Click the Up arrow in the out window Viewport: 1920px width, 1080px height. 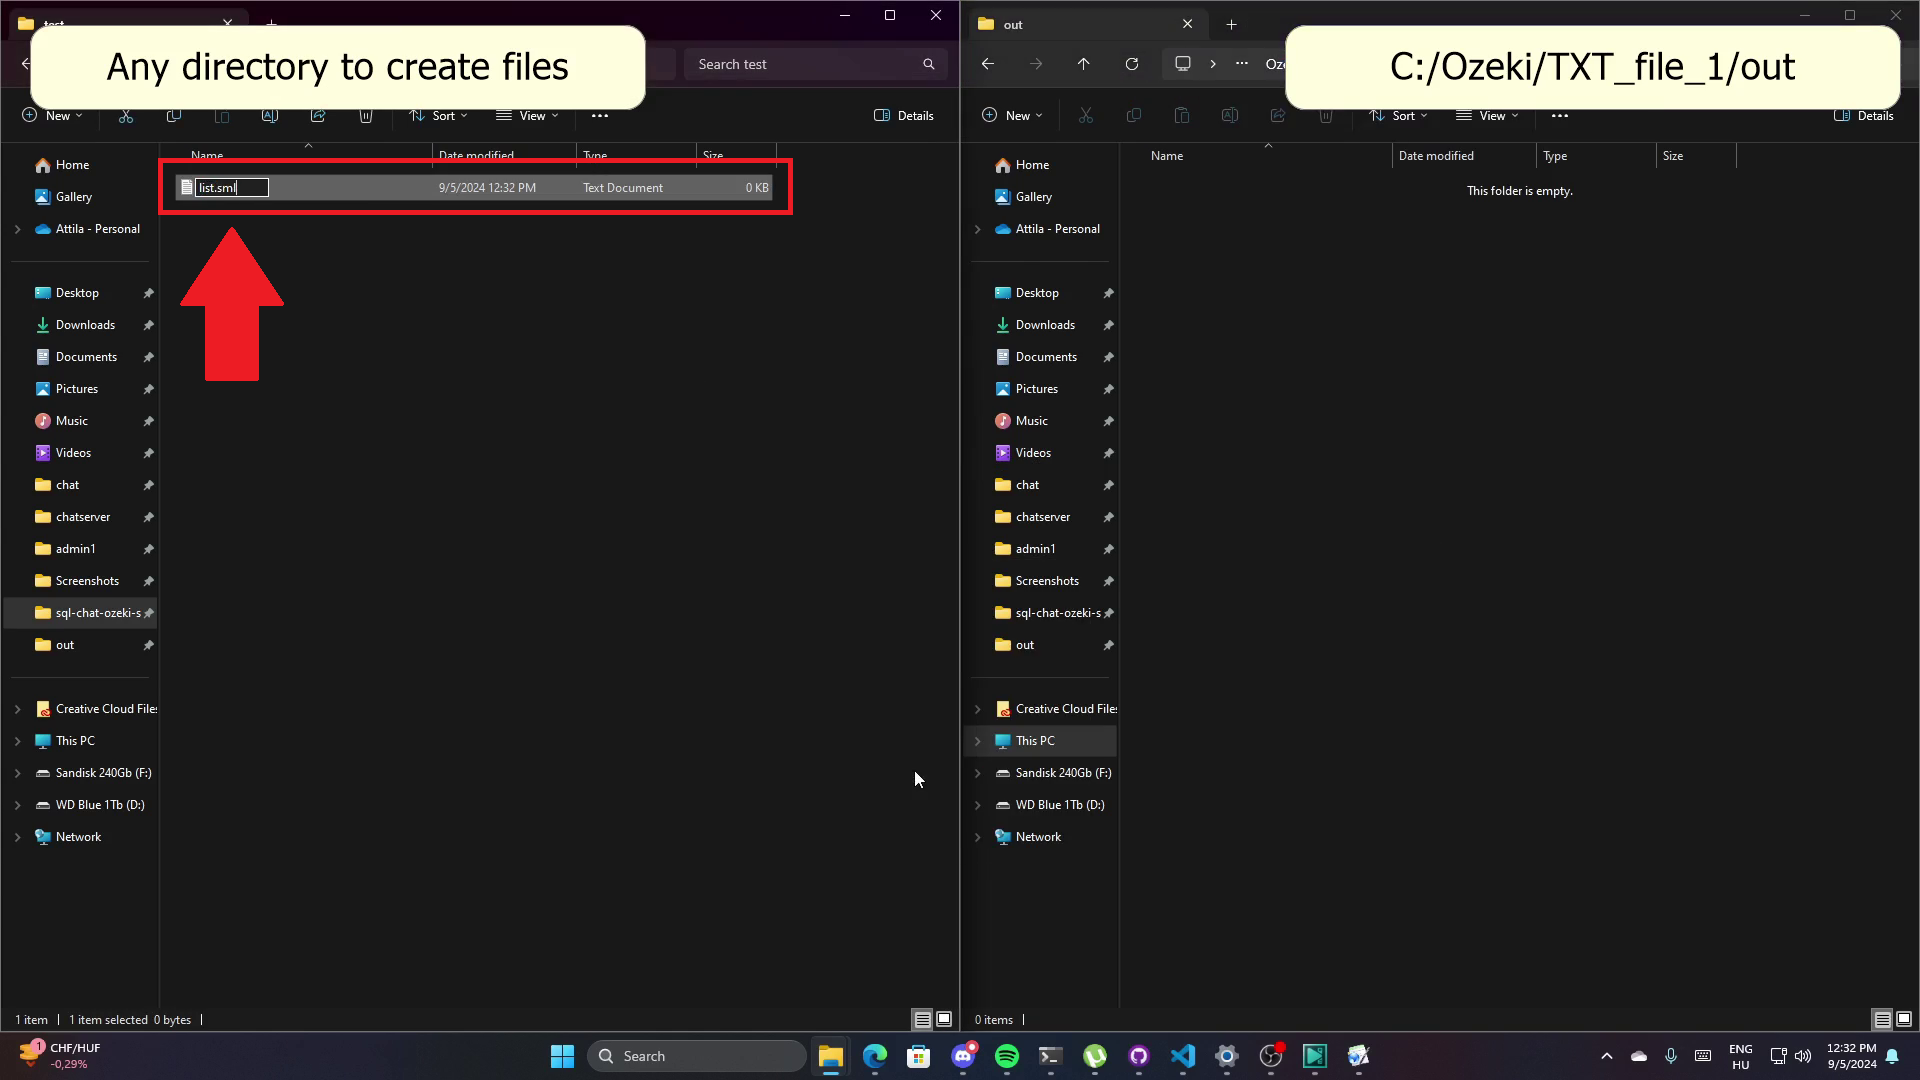click(1083, 64)
